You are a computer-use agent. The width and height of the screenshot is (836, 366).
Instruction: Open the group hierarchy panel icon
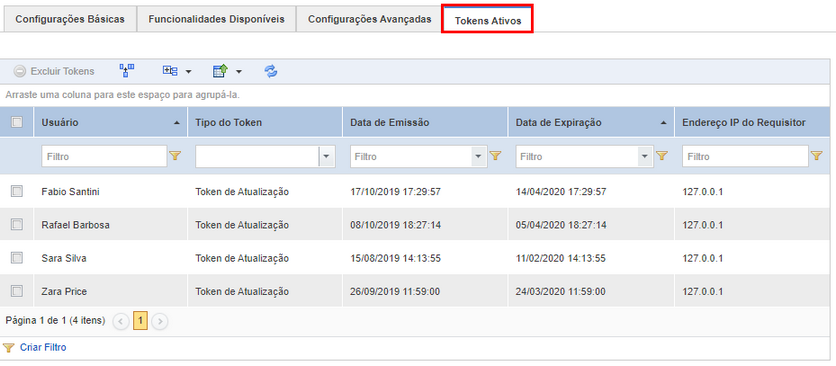[126, 71]
